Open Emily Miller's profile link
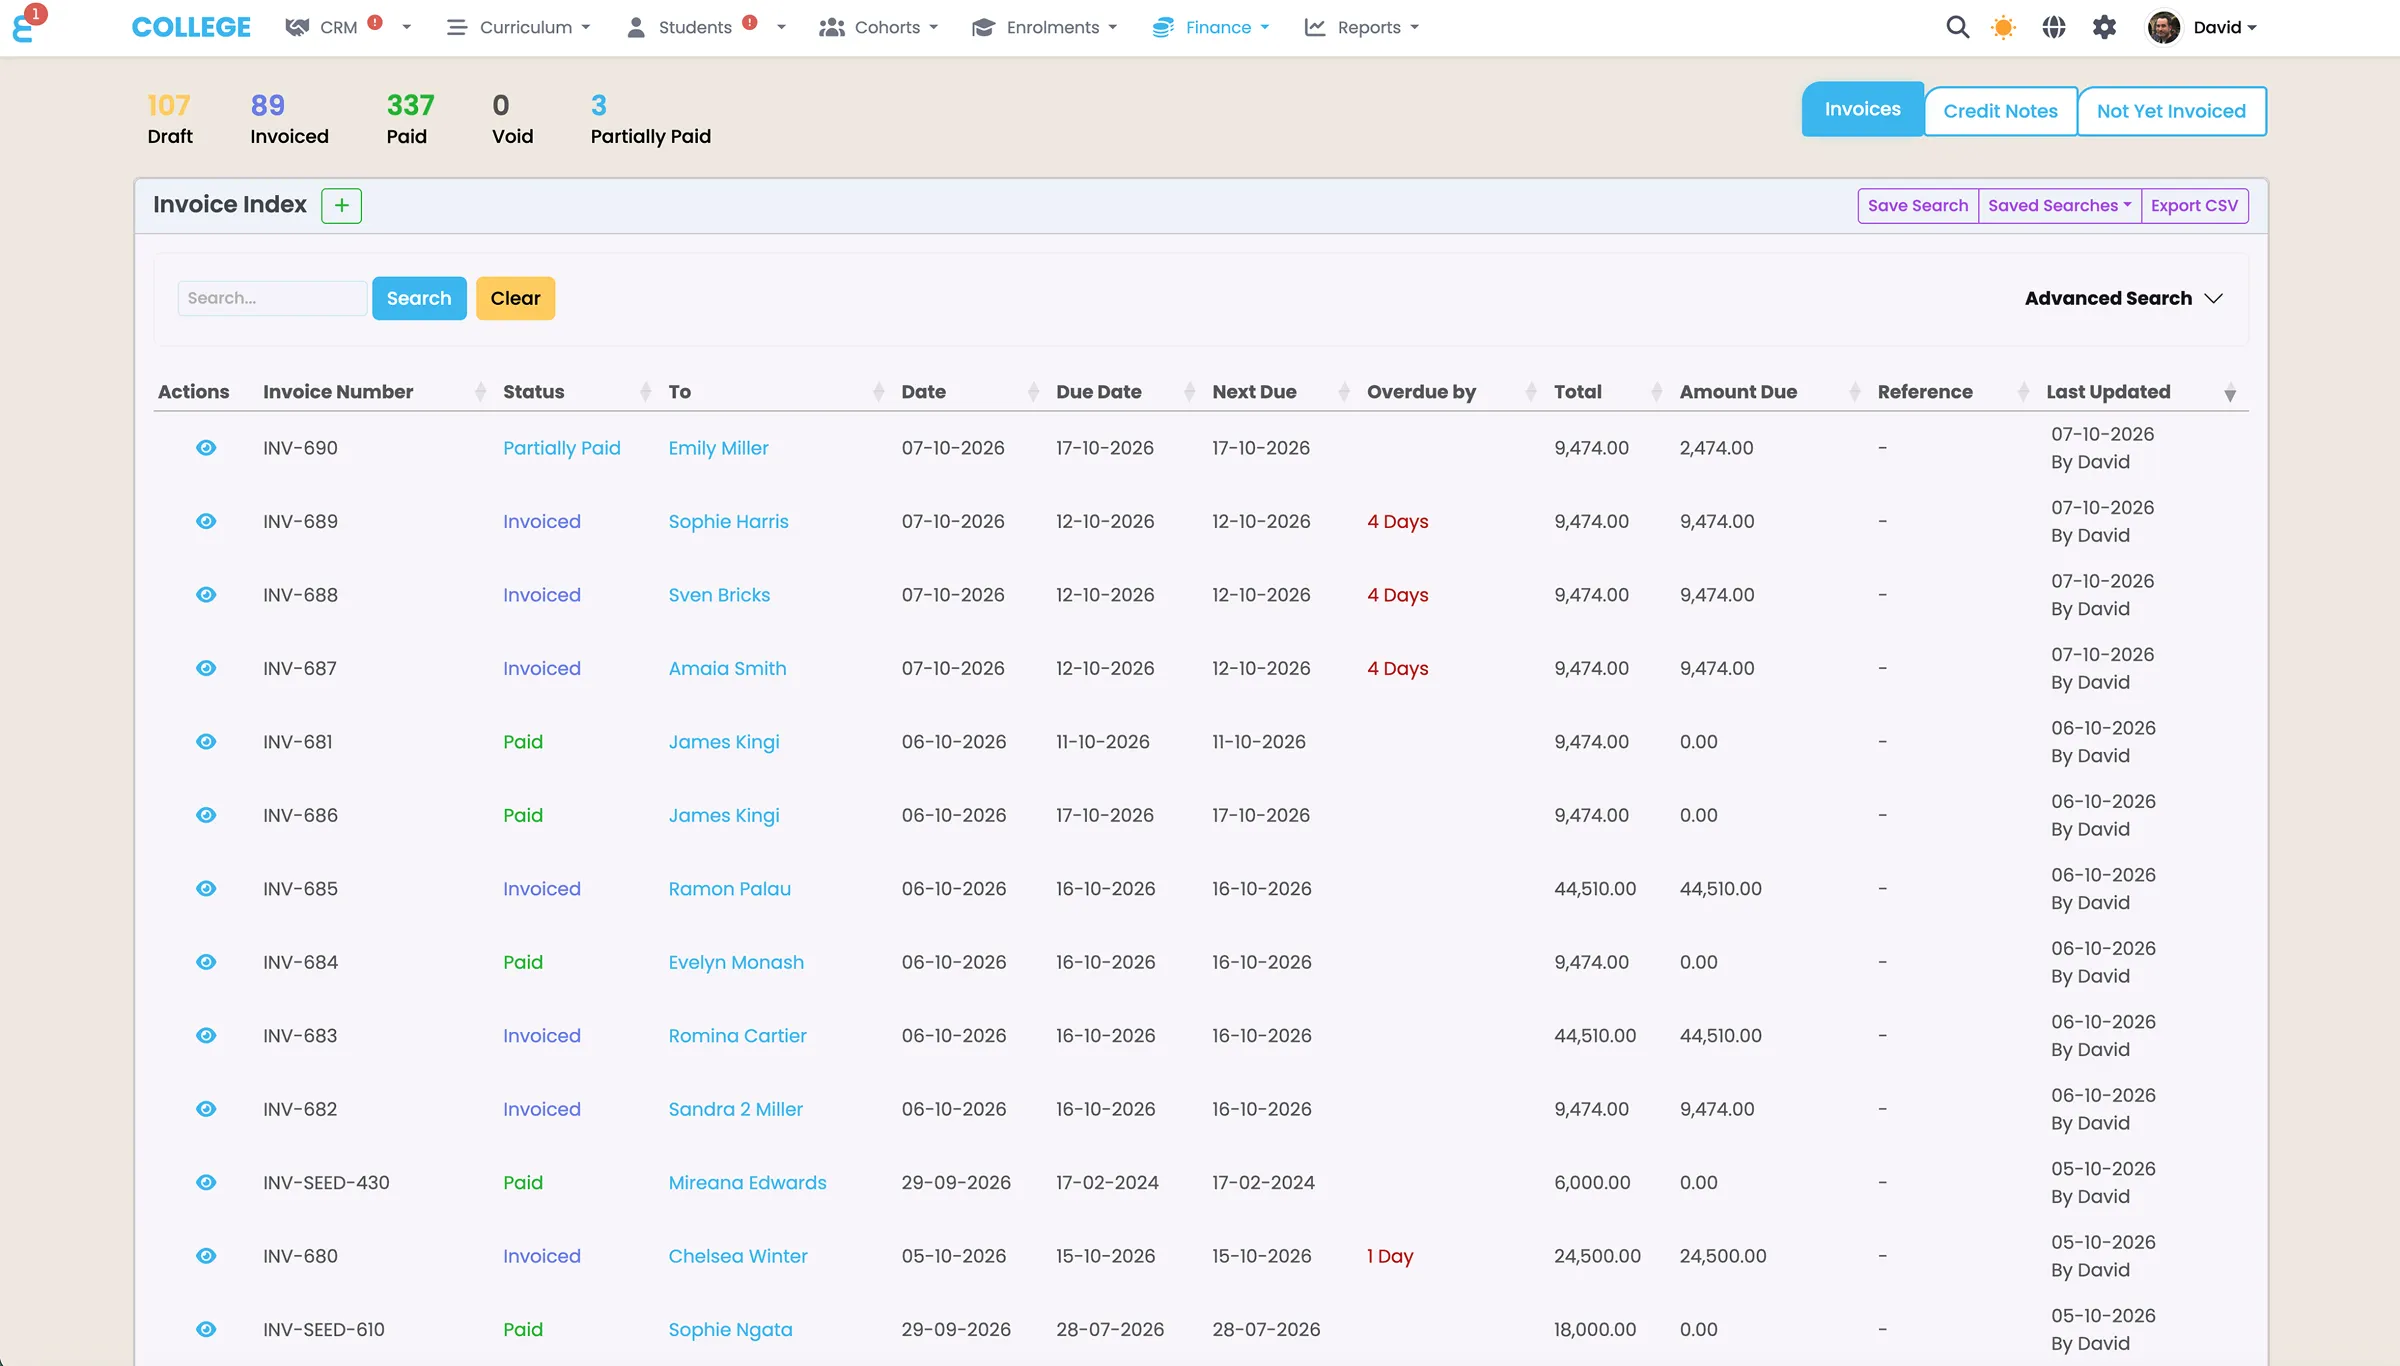2400x1366 pixels. [718, 448]
